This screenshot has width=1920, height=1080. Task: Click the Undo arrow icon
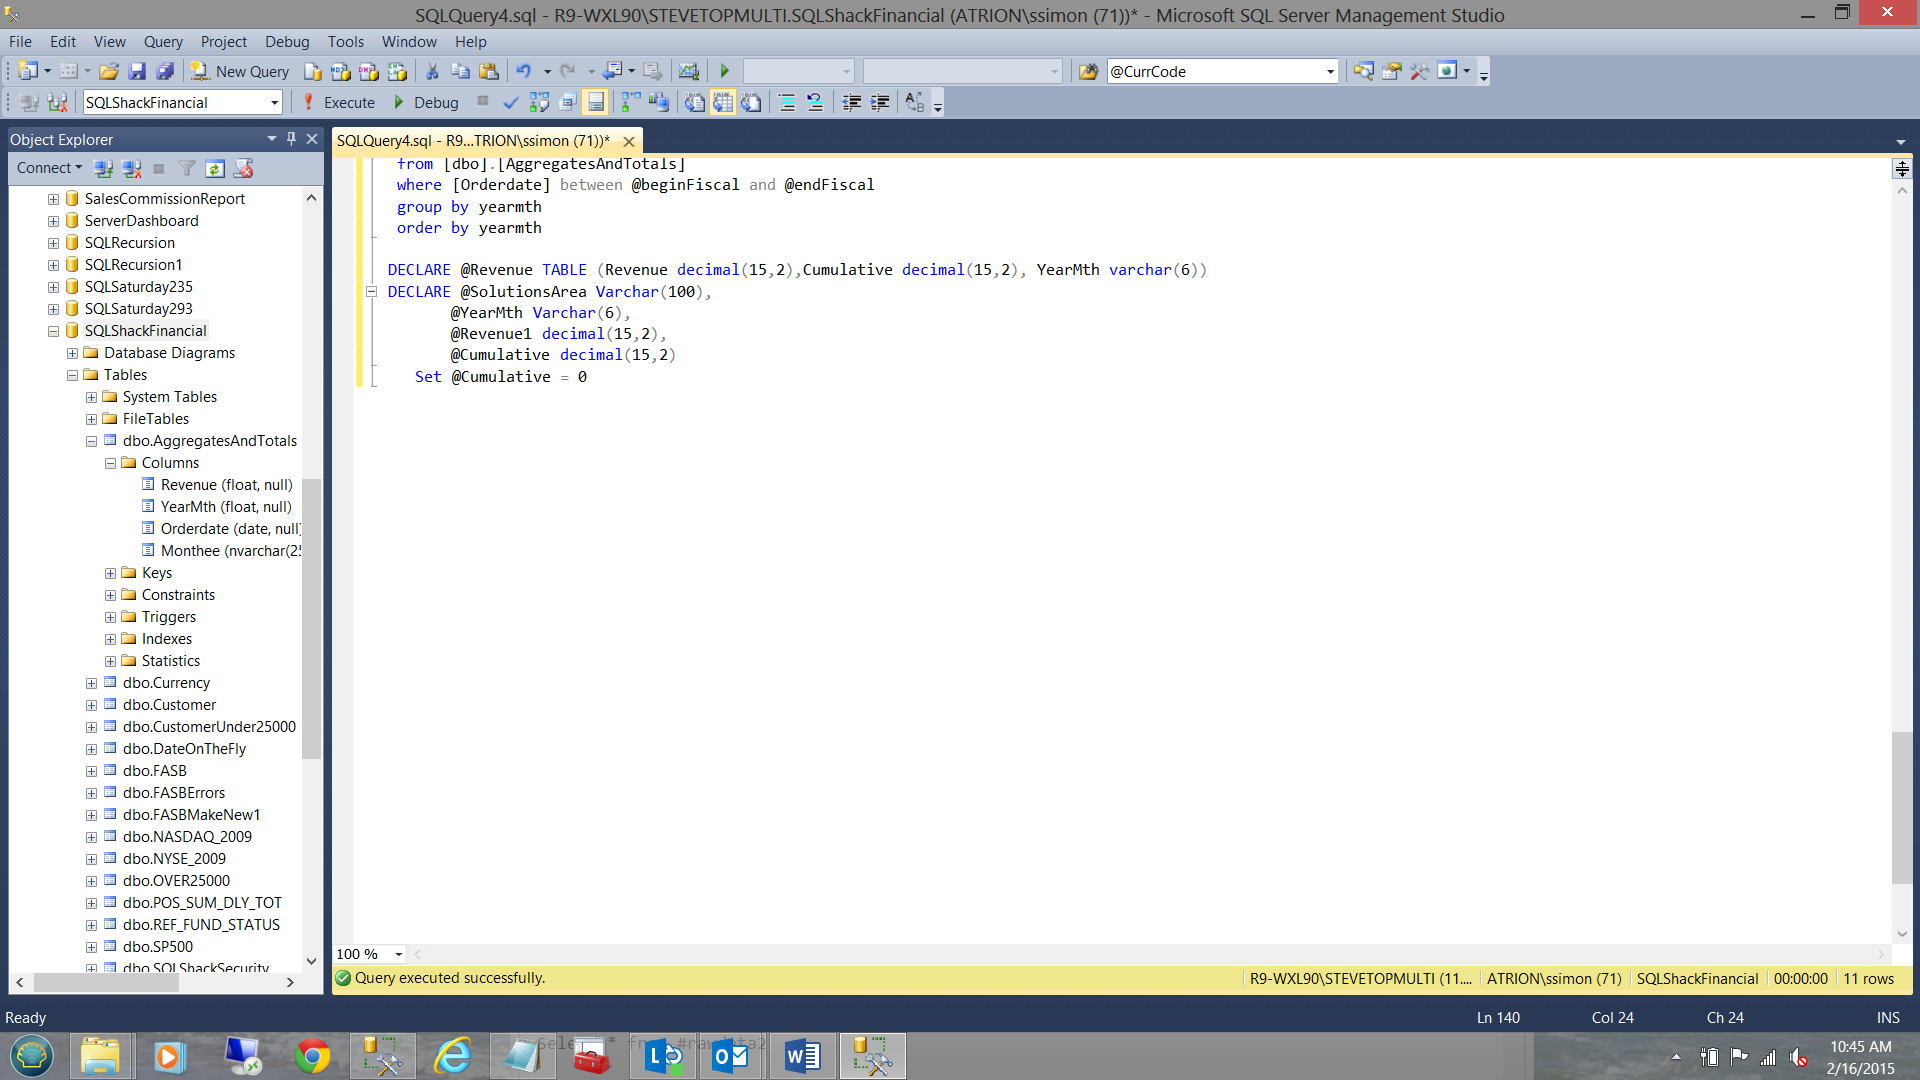click(523, 71)
